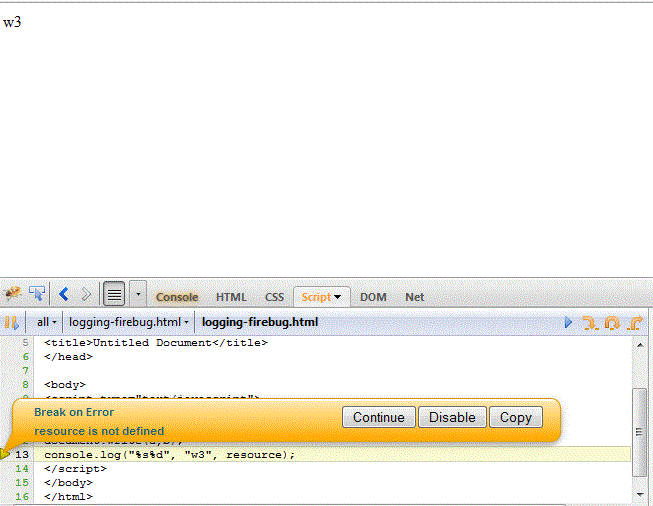Set a breakpoint on line number 14
Screen dimensions: 653x506
pos(22,469)
